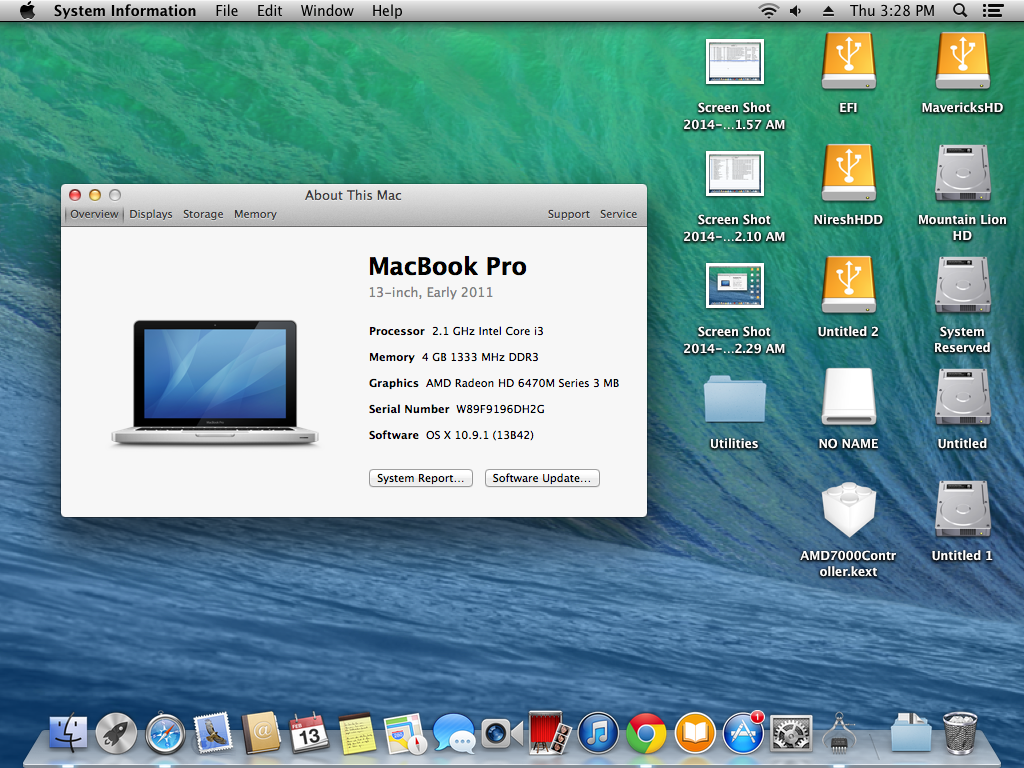Open Messages speech bubble icon
Screen dimensions: 1024x768
(x=454, y=733)
